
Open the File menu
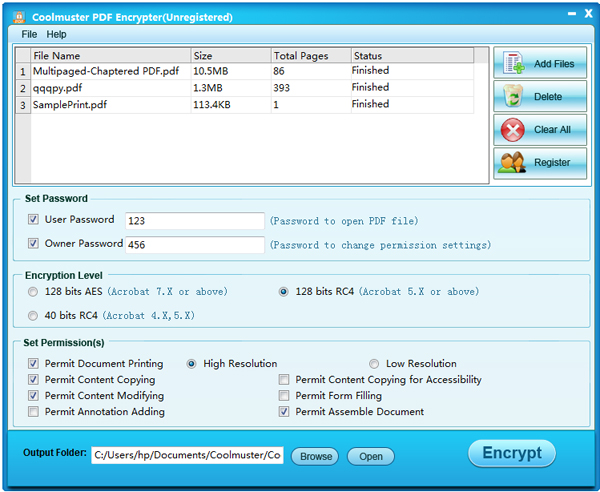(x=29, y=34)
